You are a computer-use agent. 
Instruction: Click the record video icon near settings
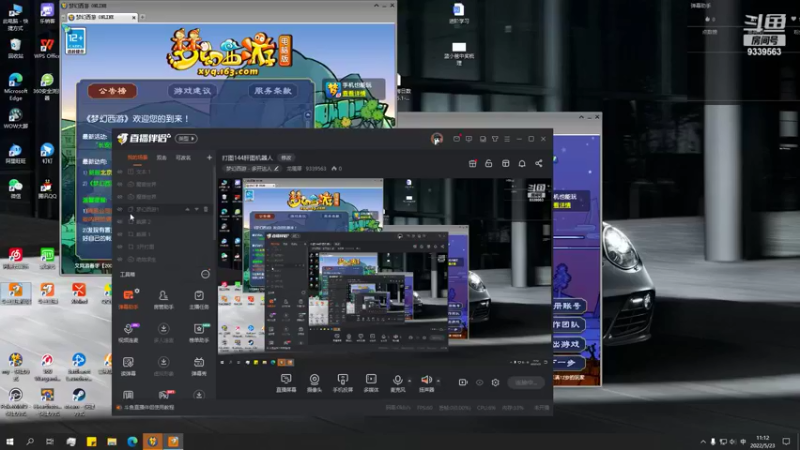click(463, 382)
